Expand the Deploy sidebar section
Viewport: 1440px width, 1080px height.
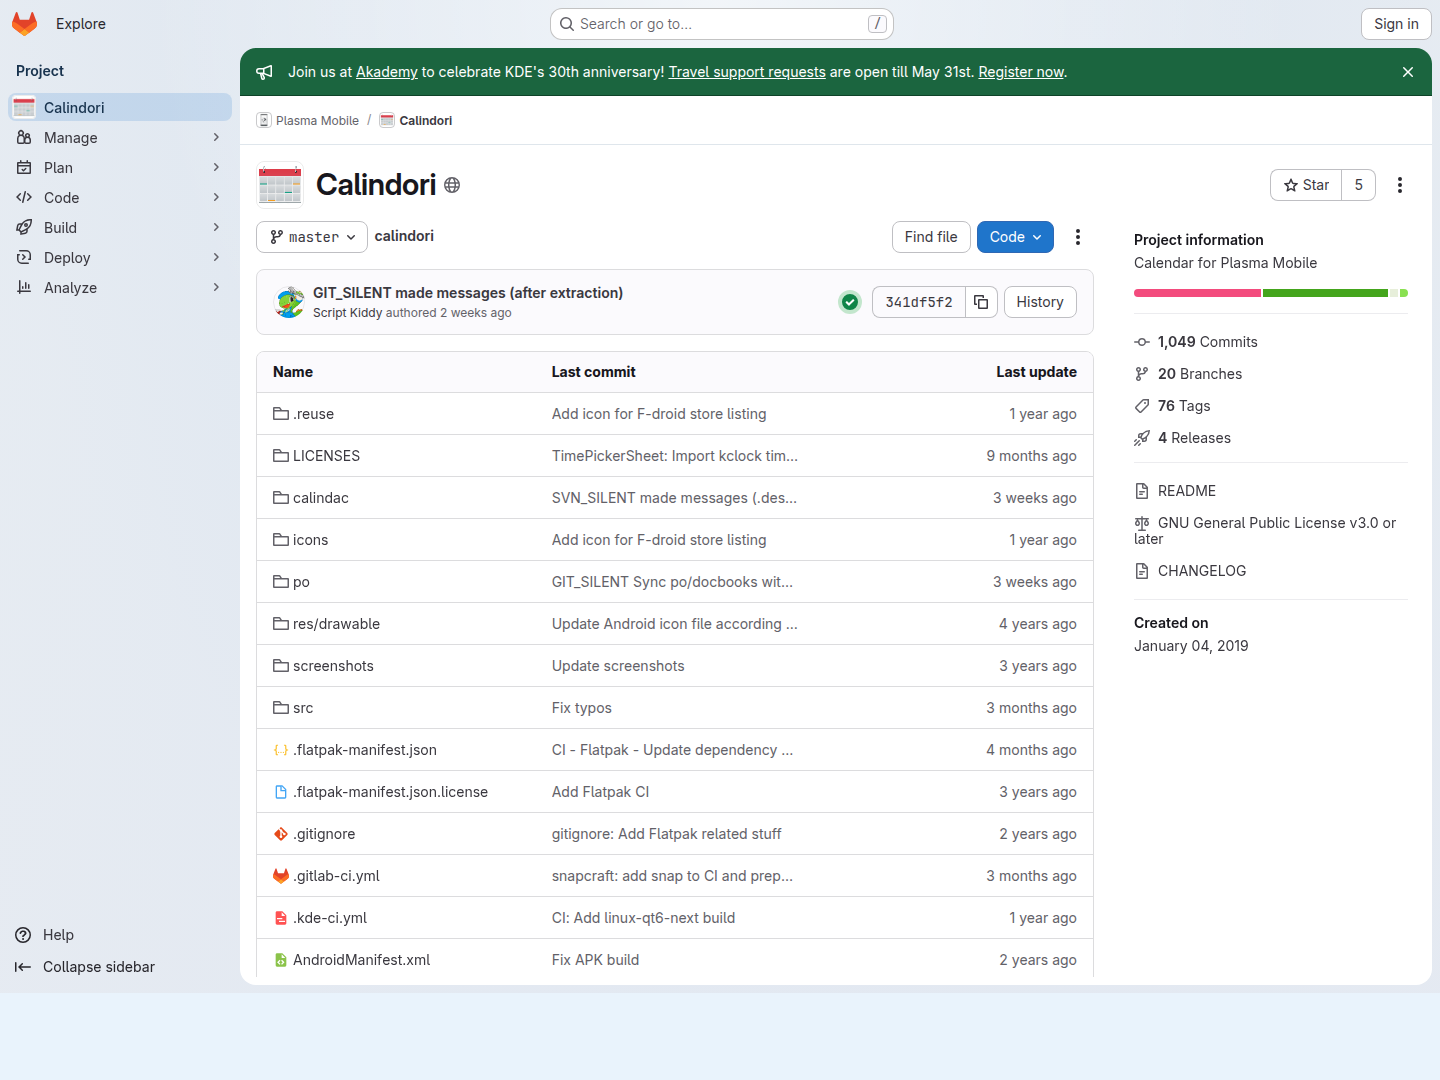click(x=120, y=258)
